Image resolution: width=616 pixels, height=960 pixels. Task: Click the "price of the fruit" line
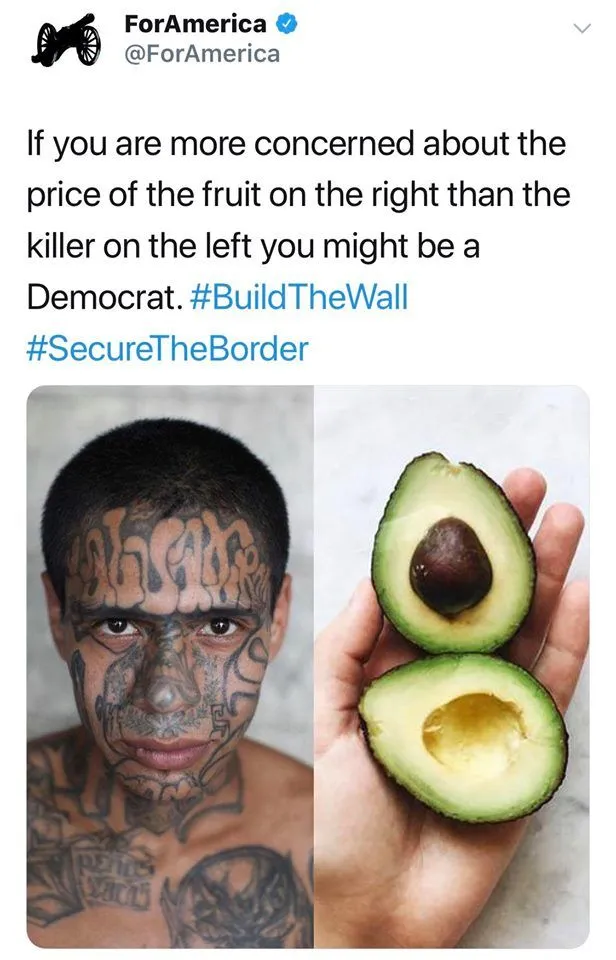click(298, 195)
